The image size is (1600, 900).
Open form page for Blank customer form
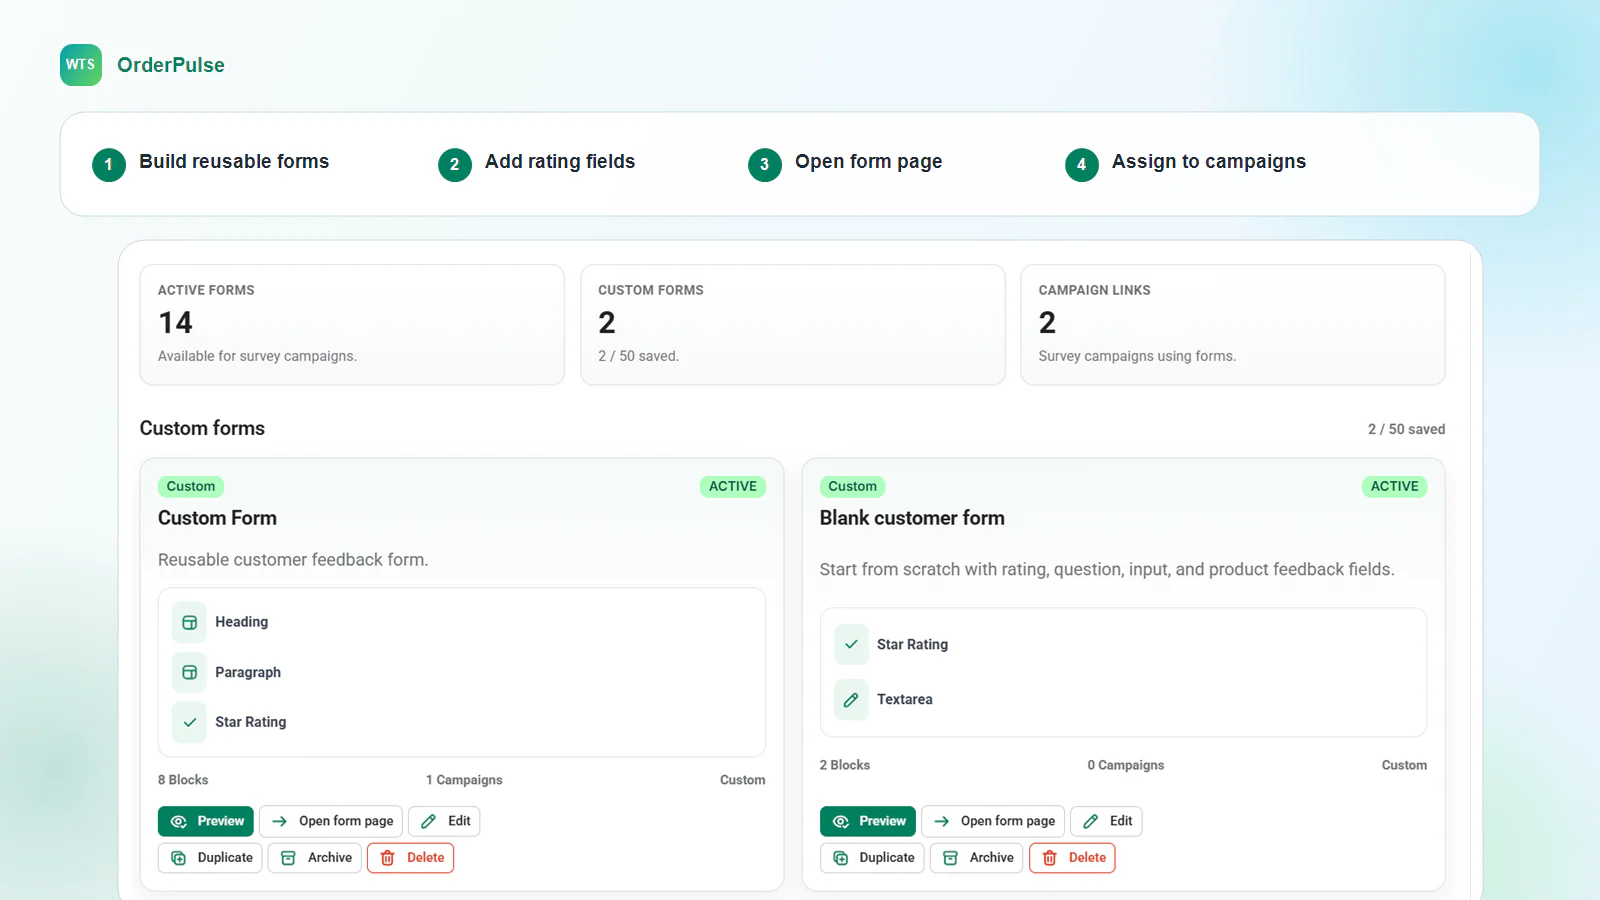coord(993,821)
